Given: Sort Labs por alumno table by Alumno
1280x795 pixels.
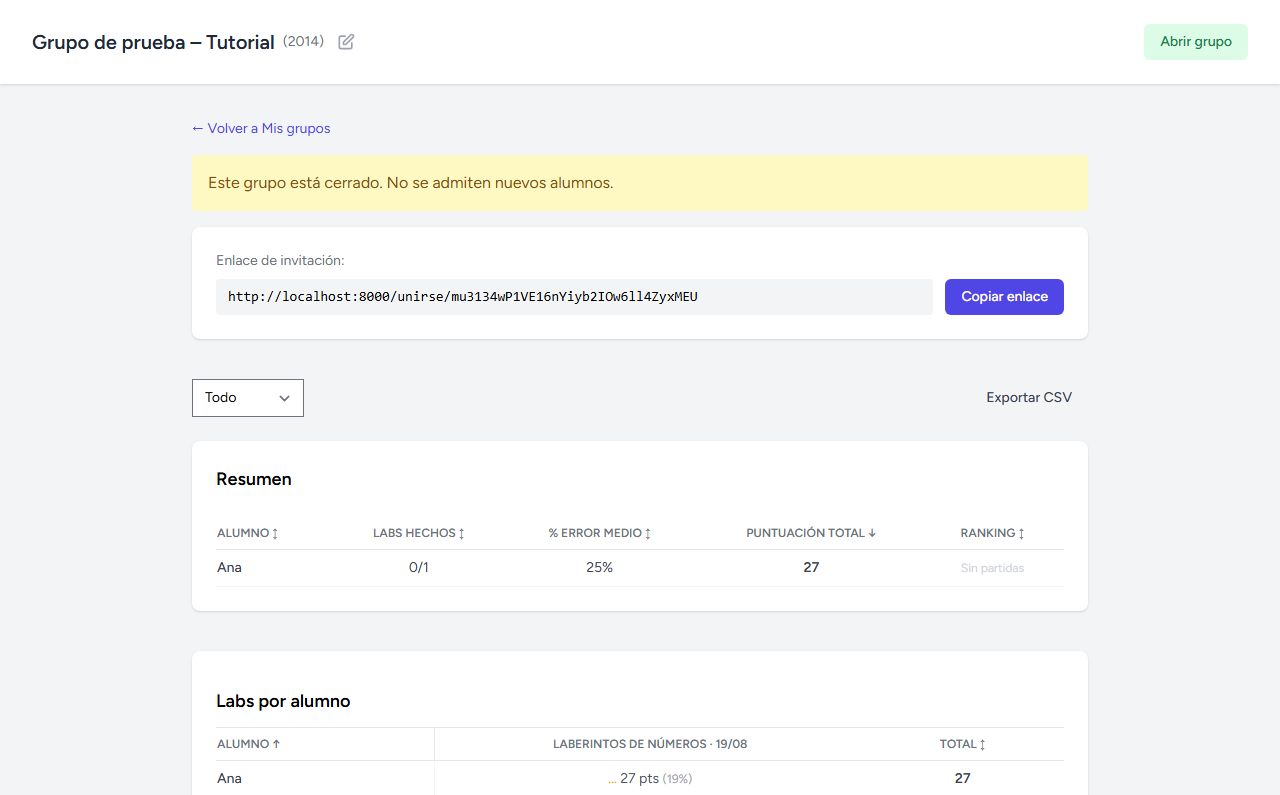Looking at the screenshot, I should [249, 744].
